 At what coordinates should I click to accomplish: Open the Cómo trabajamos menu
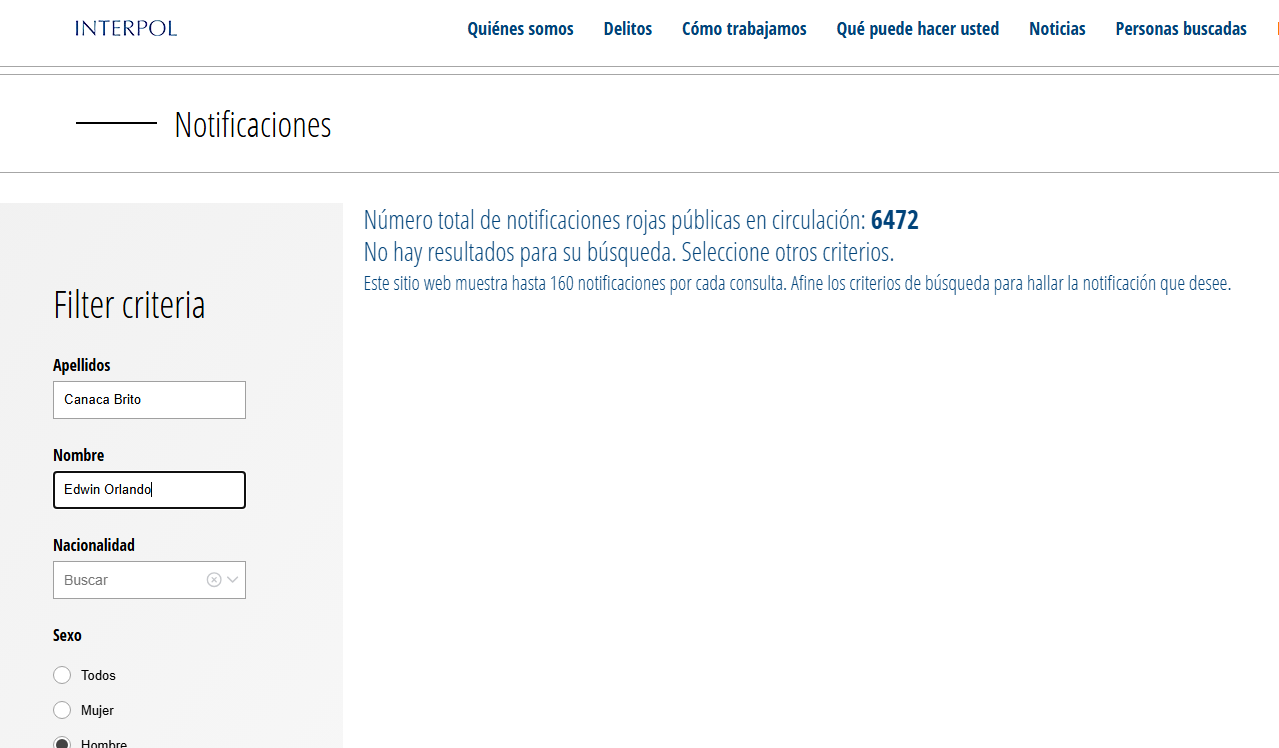[x=744, y=29]
